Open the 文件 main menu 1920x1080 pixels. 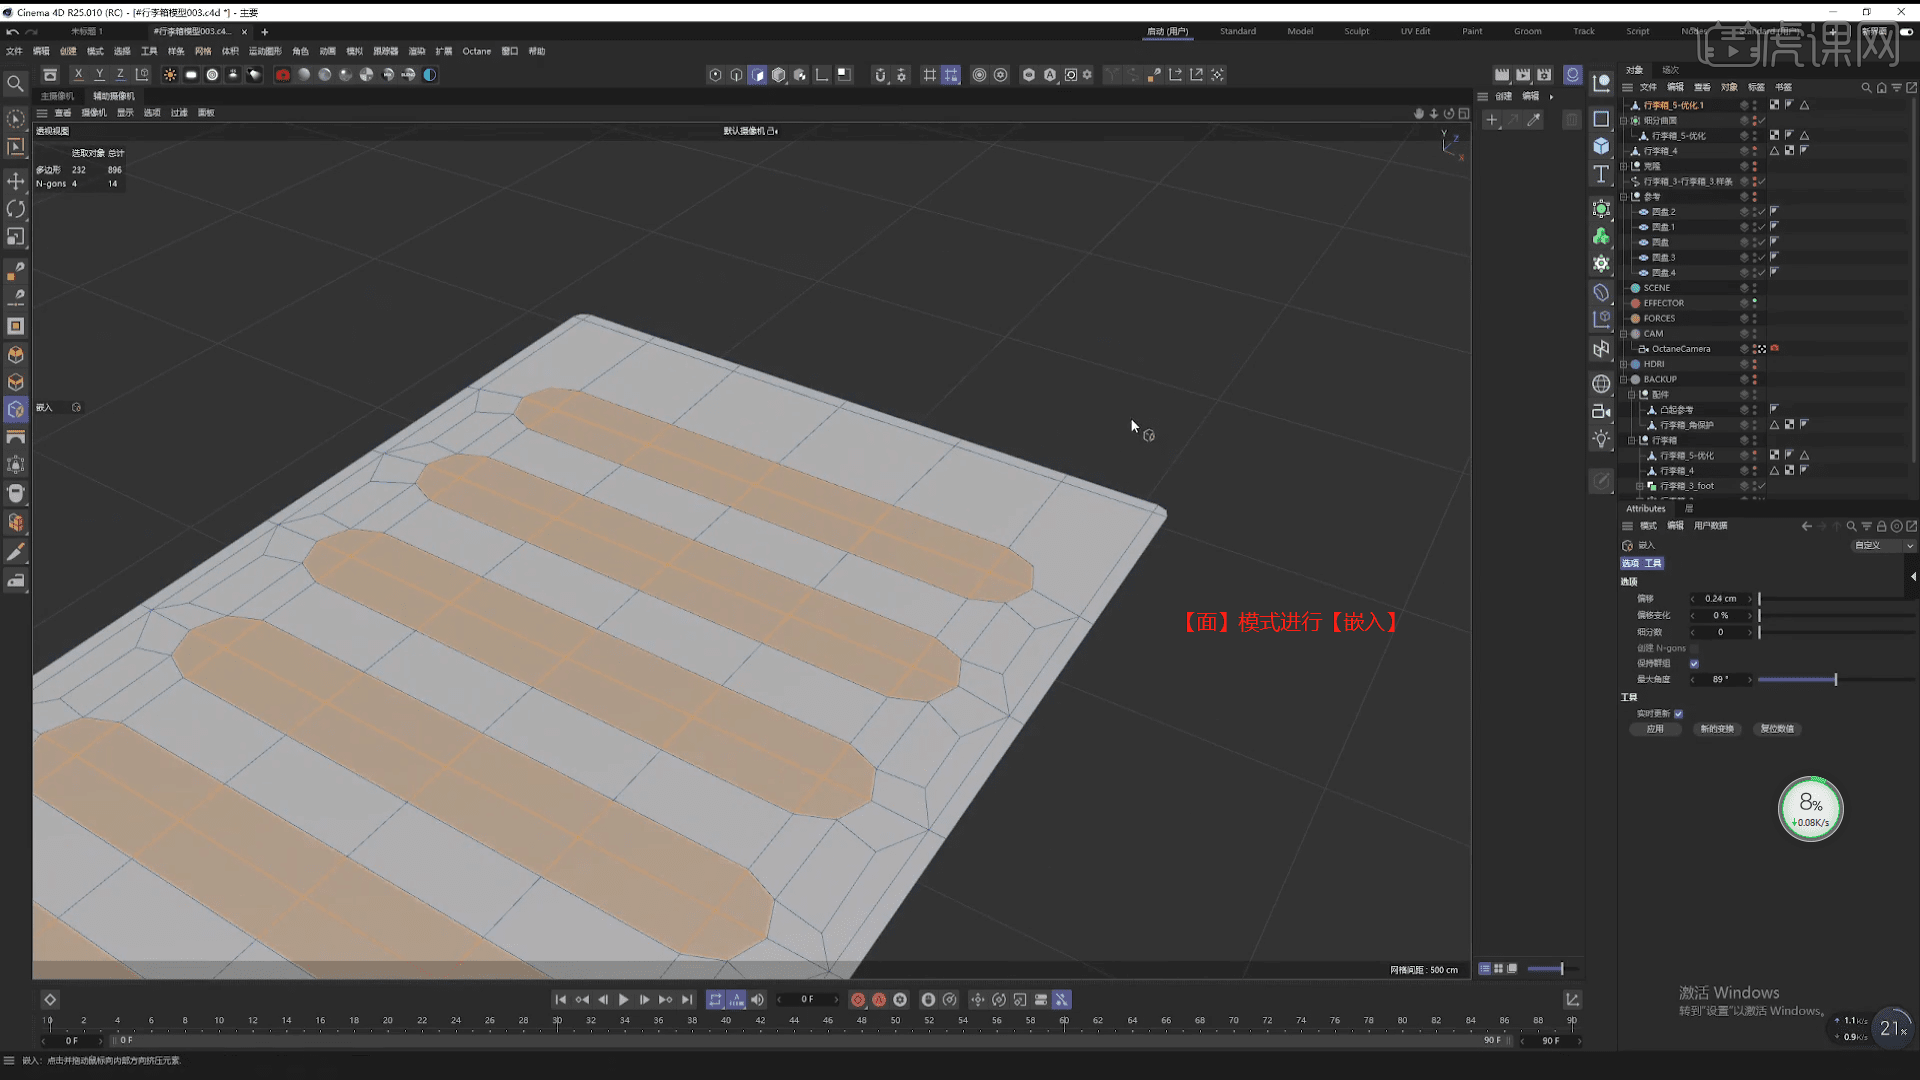click(x=14, y=51)
